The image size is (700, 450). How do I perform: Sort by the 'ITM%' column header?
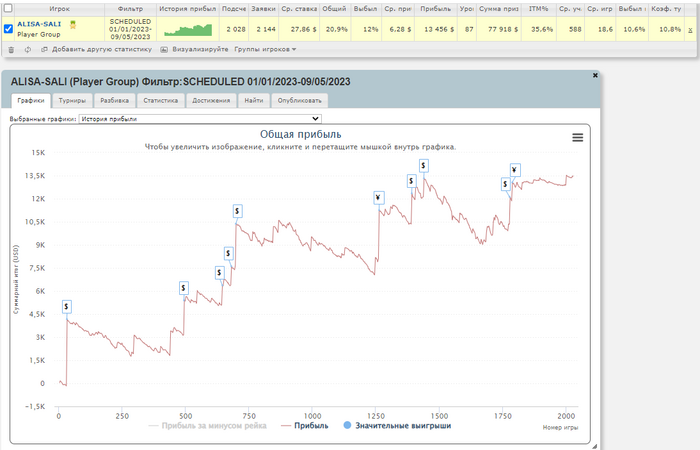tap(538, 8)
